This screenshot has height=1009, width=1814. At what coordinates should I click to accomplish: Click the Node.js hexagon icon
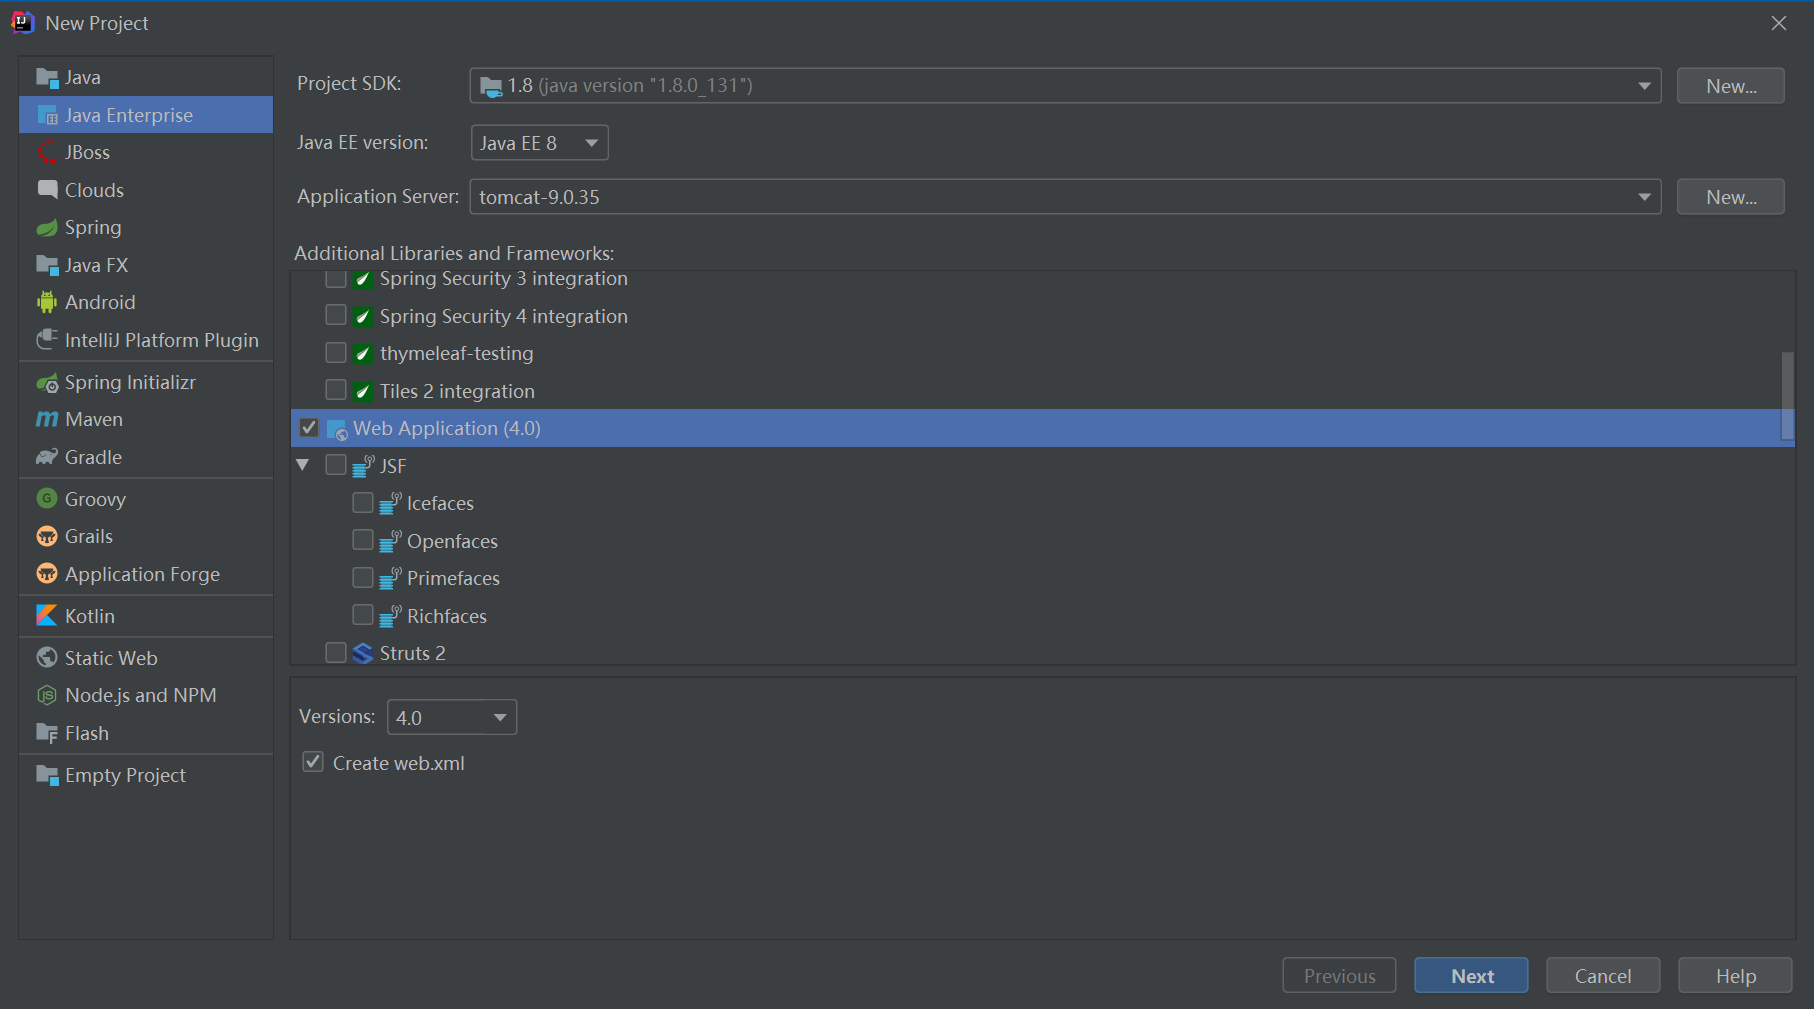coord(47,695)
